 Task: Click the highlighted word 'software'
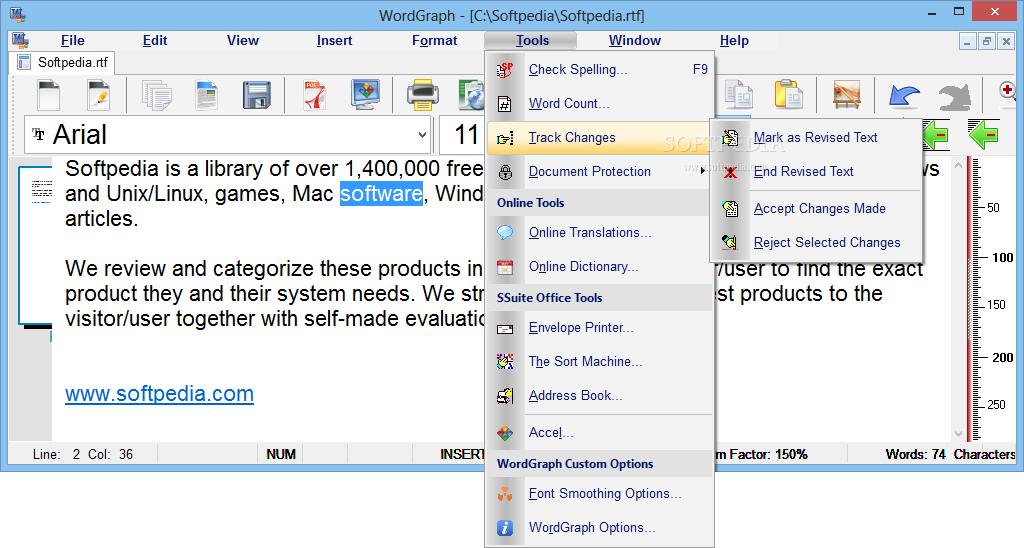click(x=381, y=194)
